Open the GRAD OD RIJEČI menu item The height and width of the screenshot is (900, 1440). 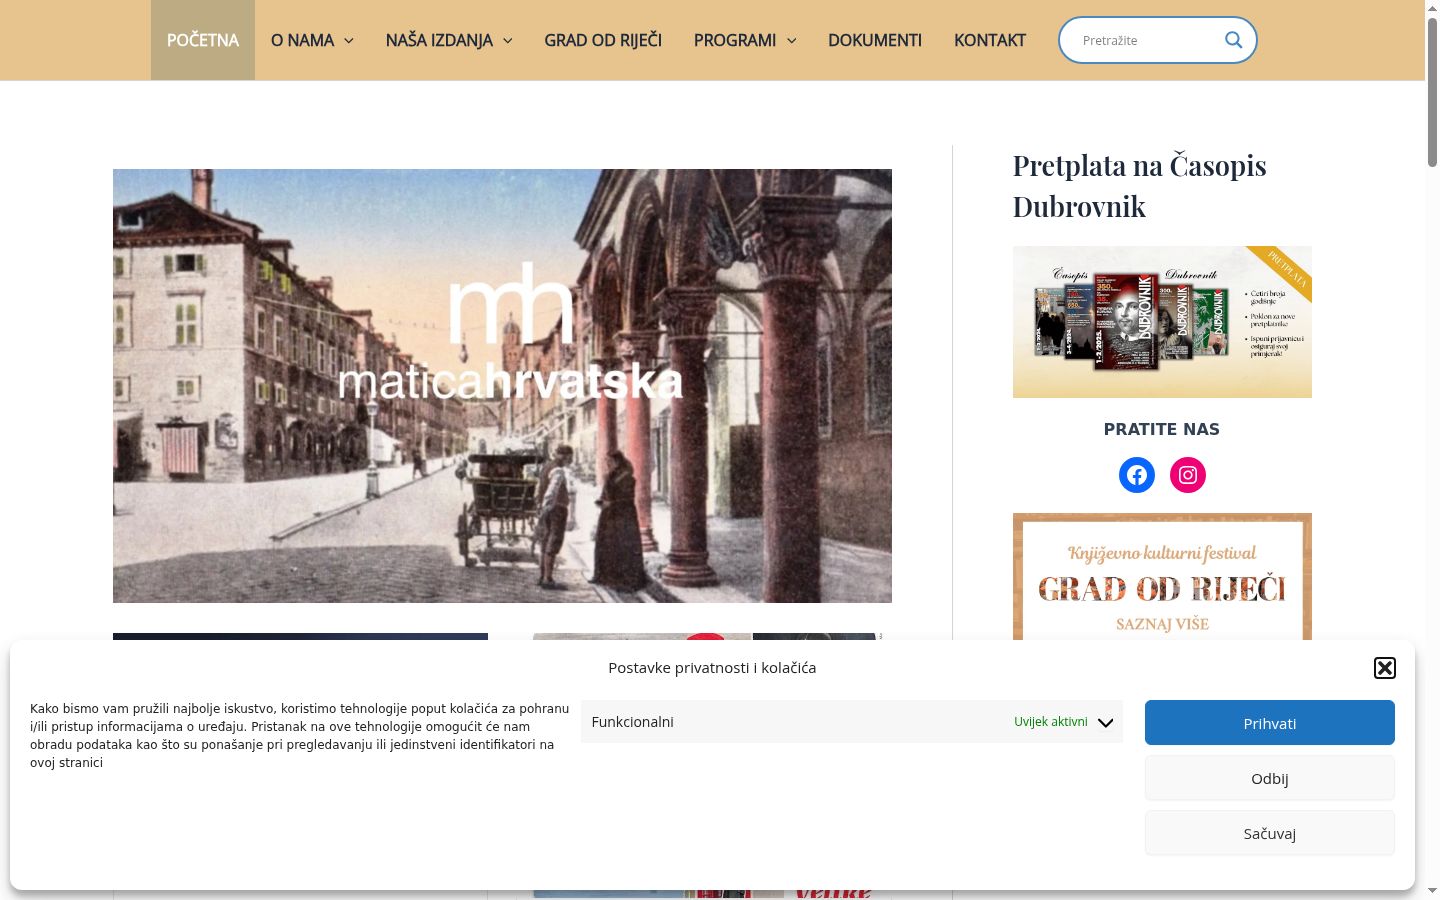pos(603,40)
